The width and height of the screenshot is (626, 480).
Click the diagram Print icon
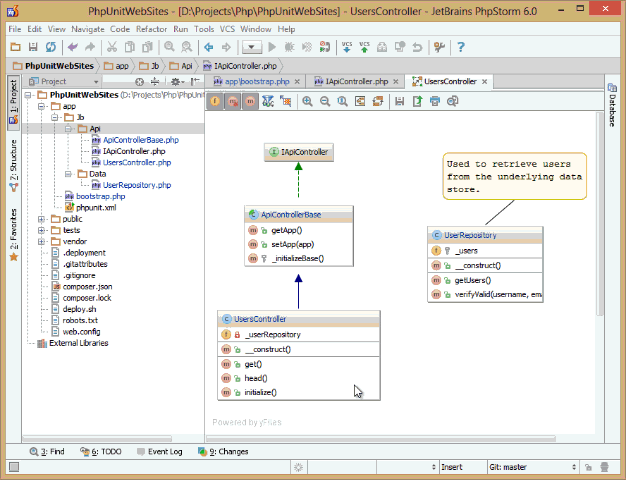435,101
